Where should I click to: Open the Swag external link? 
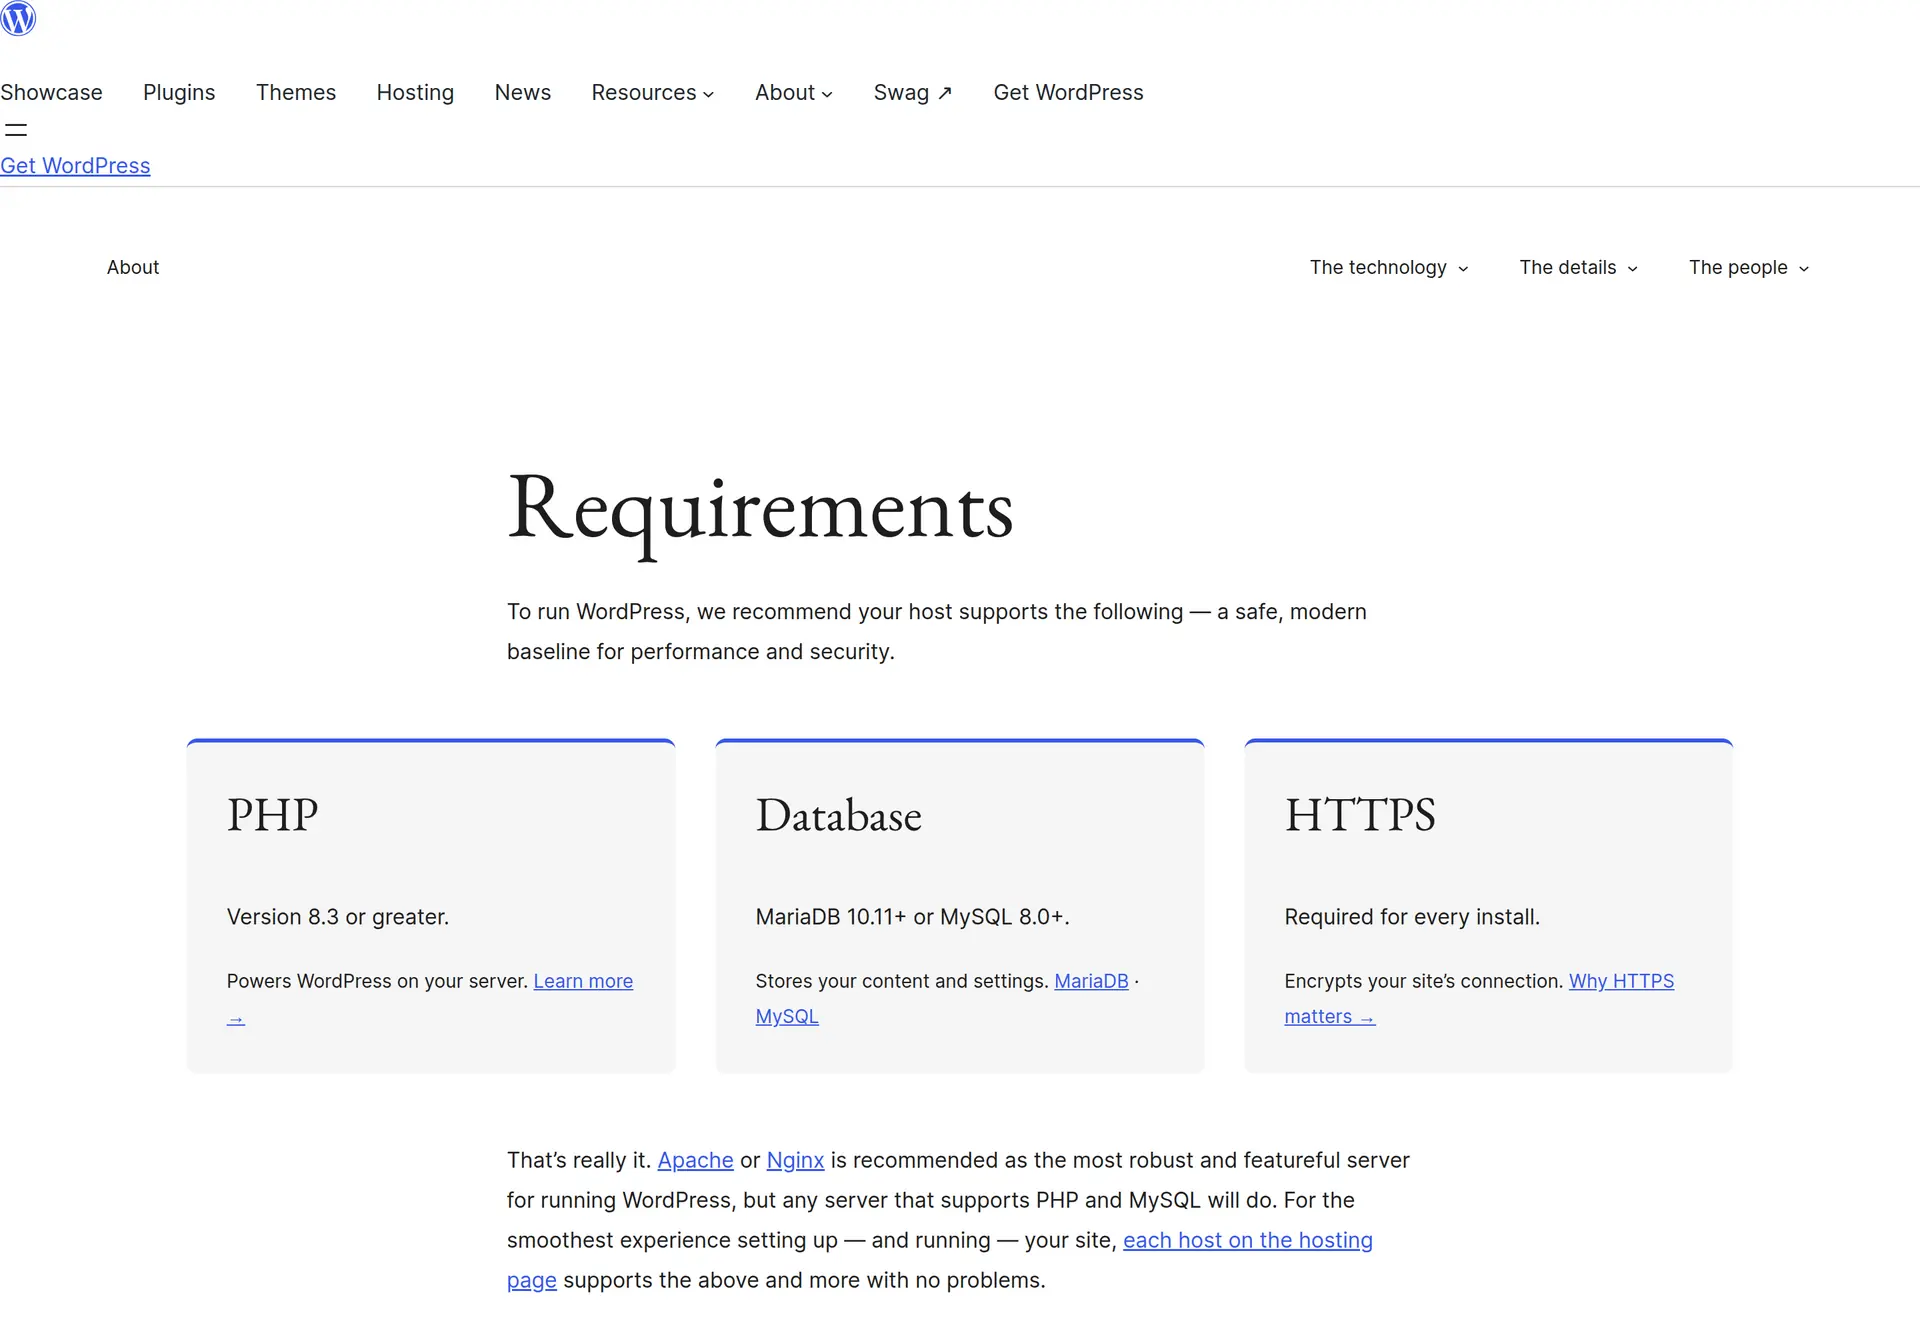tap(913, 92)
